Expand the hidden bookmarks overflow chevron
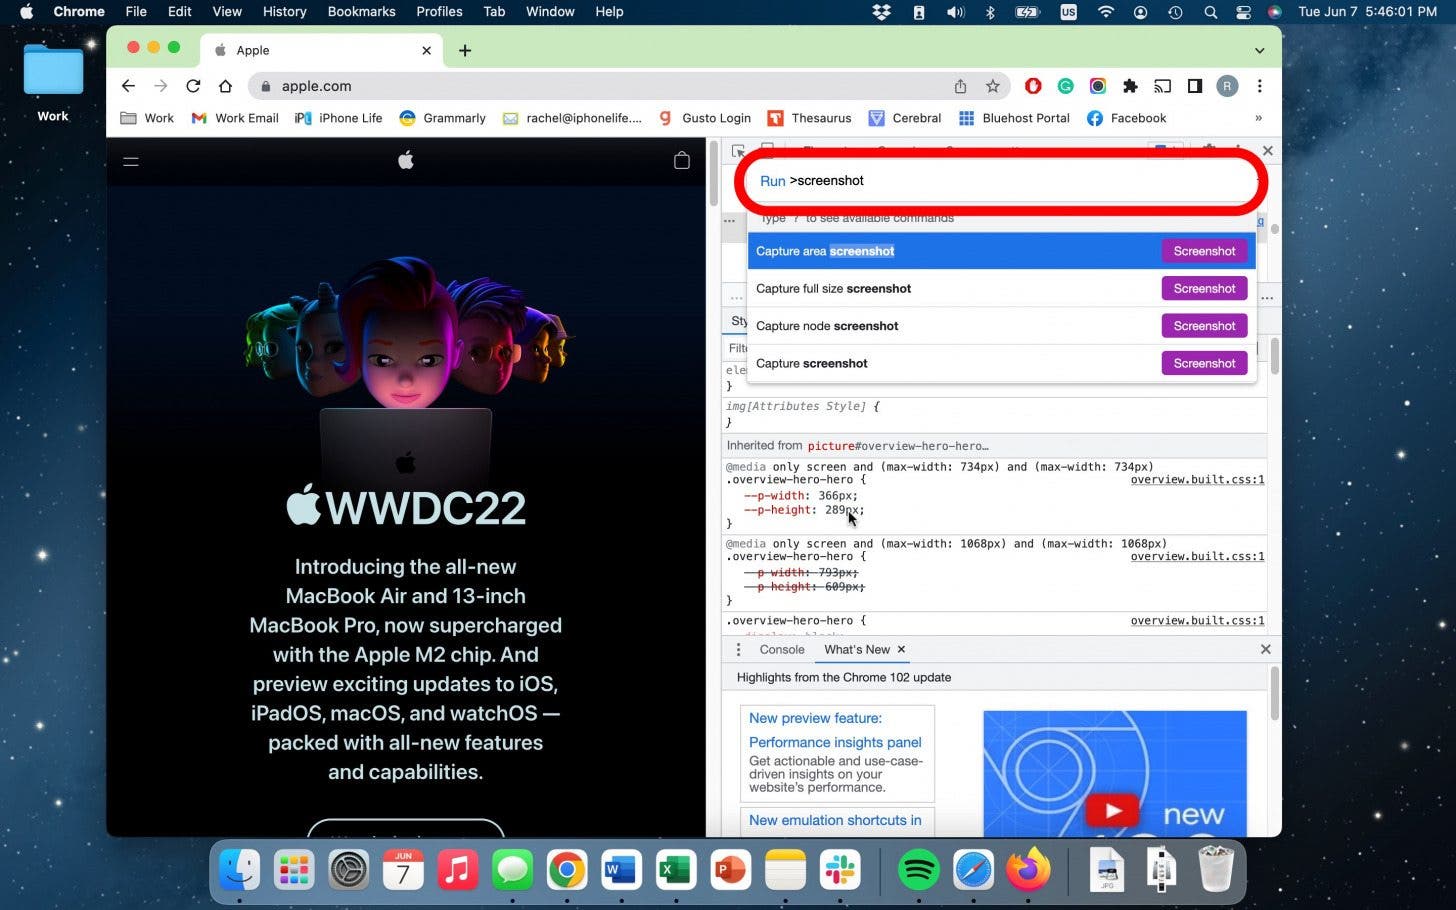Screen dimensions: 1456x910 (x=1258, y=118)
